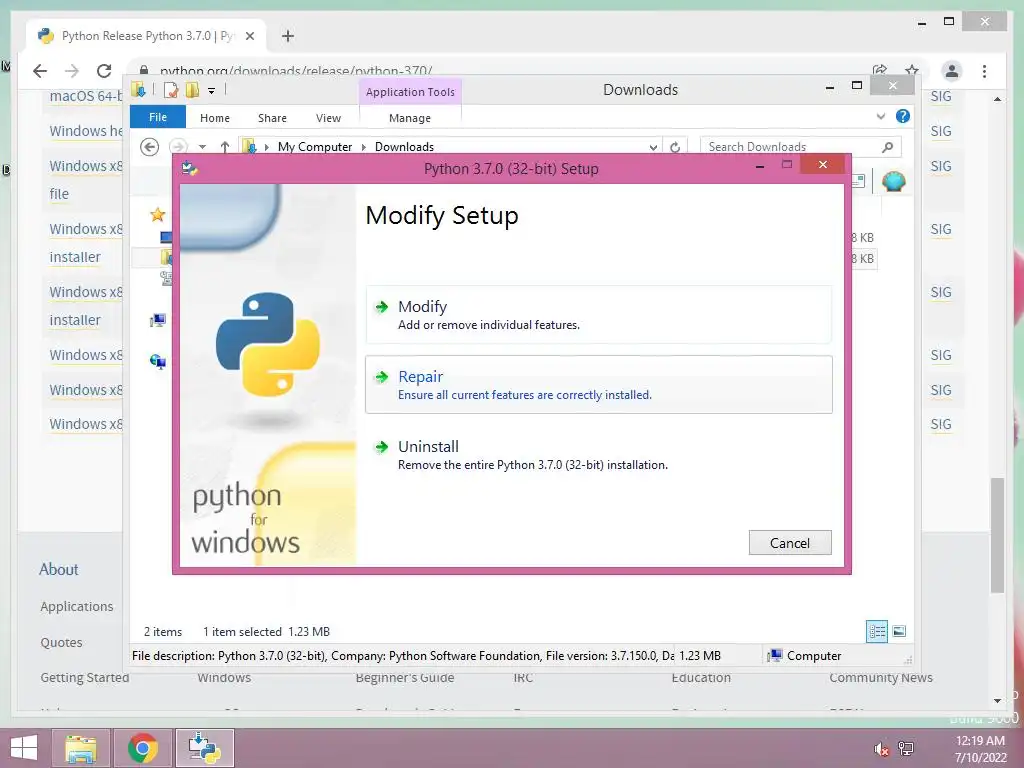Open Community News footer link

[881, 677]
